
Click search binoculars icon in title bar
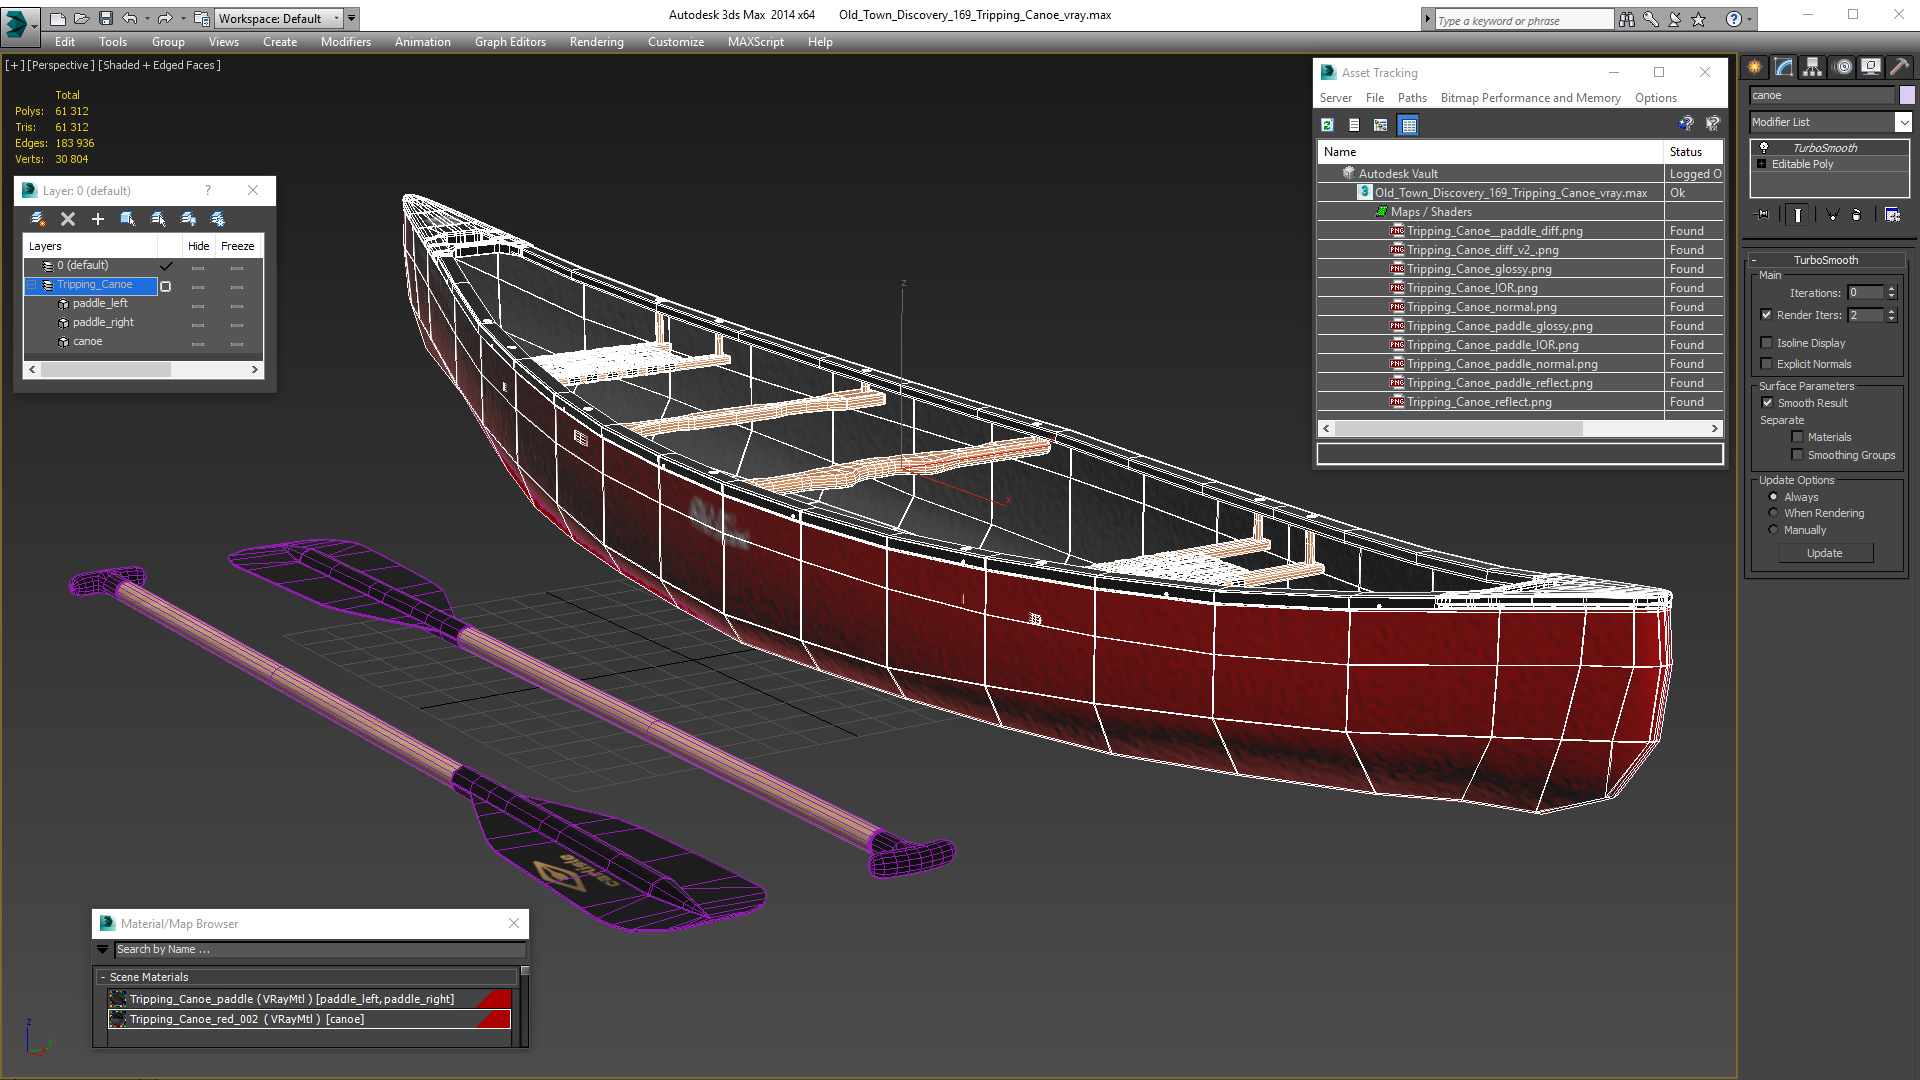1627,19
